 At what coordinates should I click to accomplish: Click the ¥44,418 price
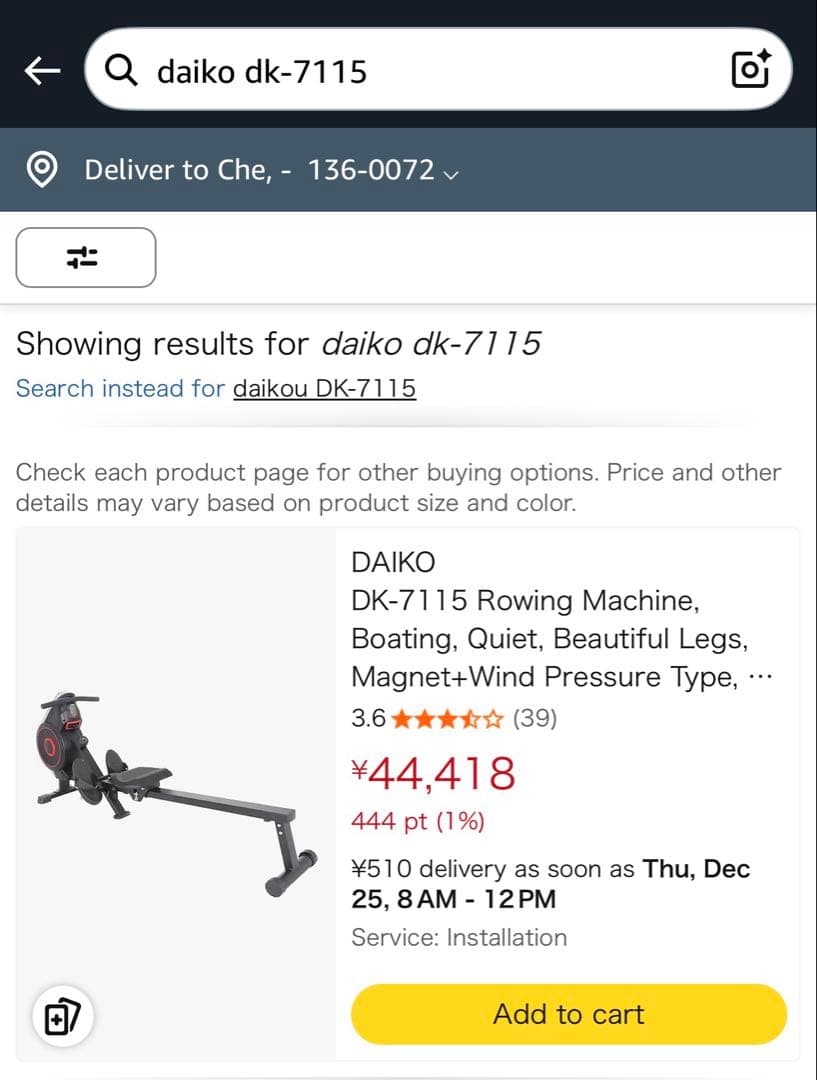433,773
